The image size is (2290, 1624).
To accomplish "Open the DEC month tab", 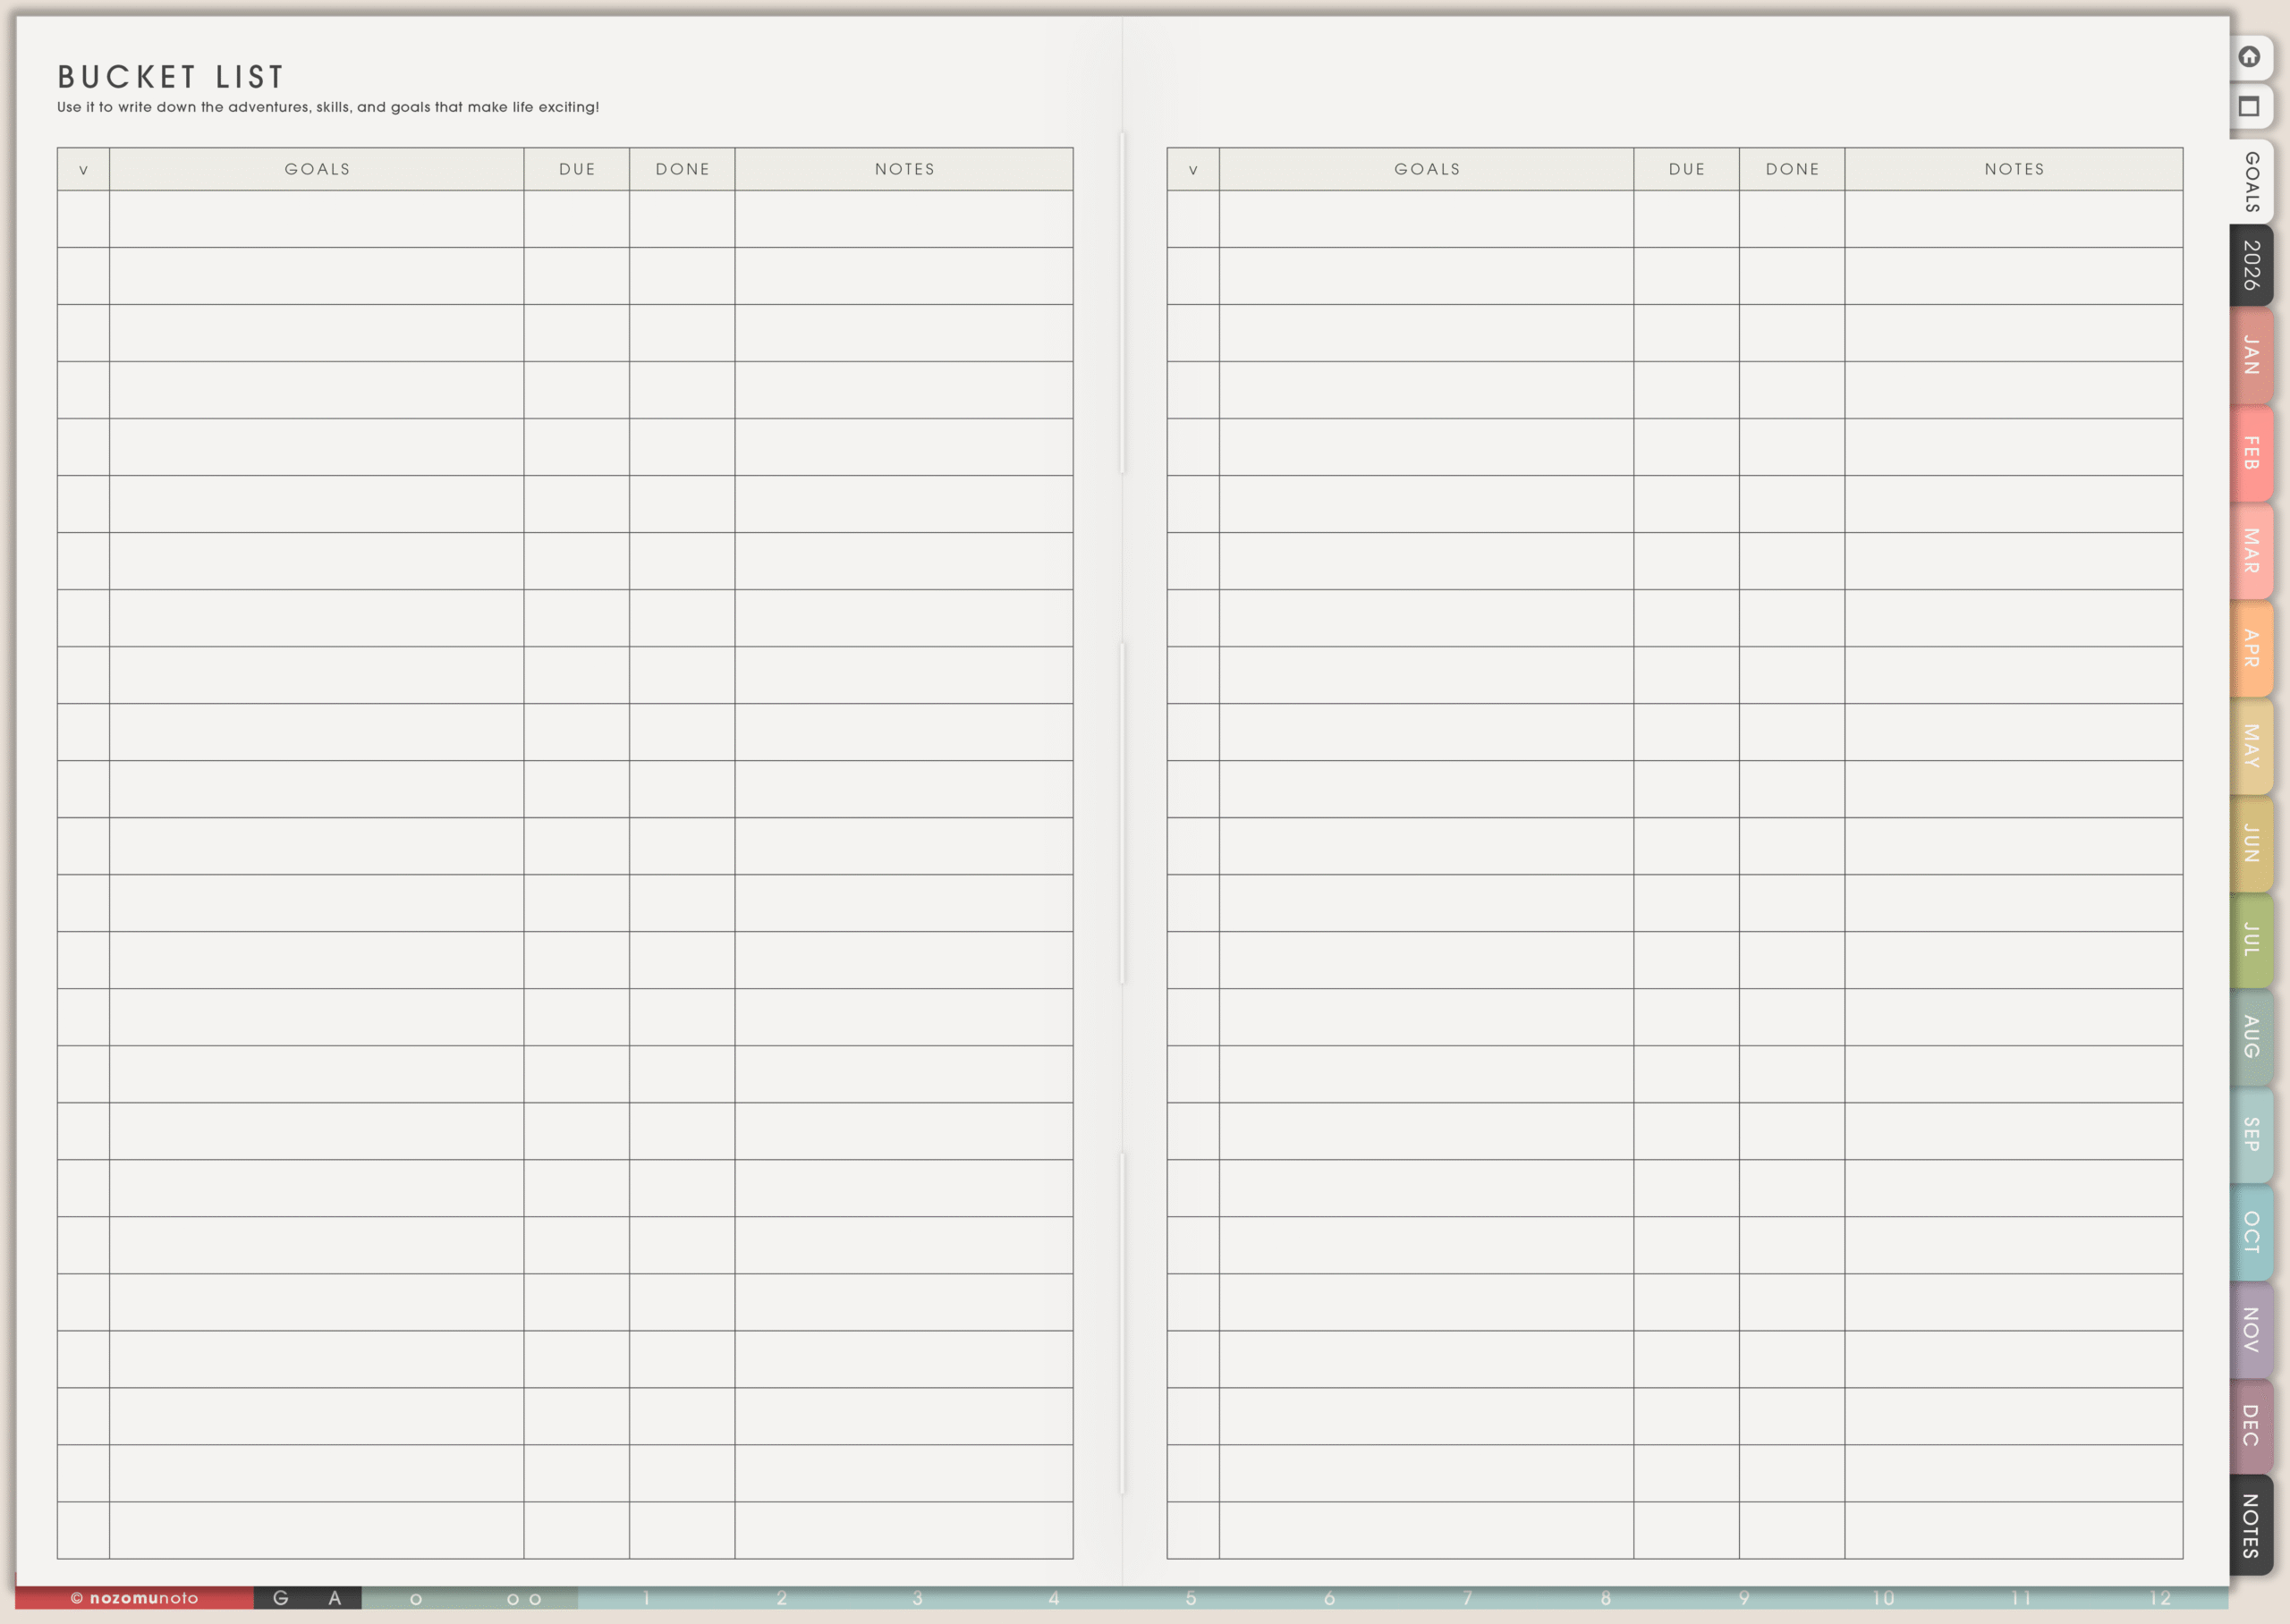I will point(2251,1426).
